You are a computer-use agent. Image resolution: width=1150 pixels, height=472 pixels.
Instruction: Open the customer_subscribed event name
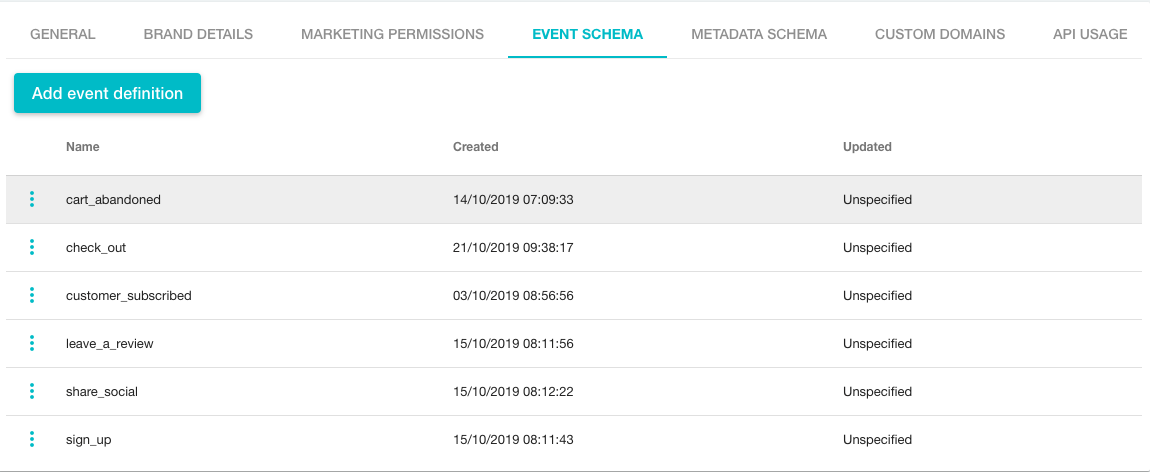pyautogui.click(x=128, y=296)
